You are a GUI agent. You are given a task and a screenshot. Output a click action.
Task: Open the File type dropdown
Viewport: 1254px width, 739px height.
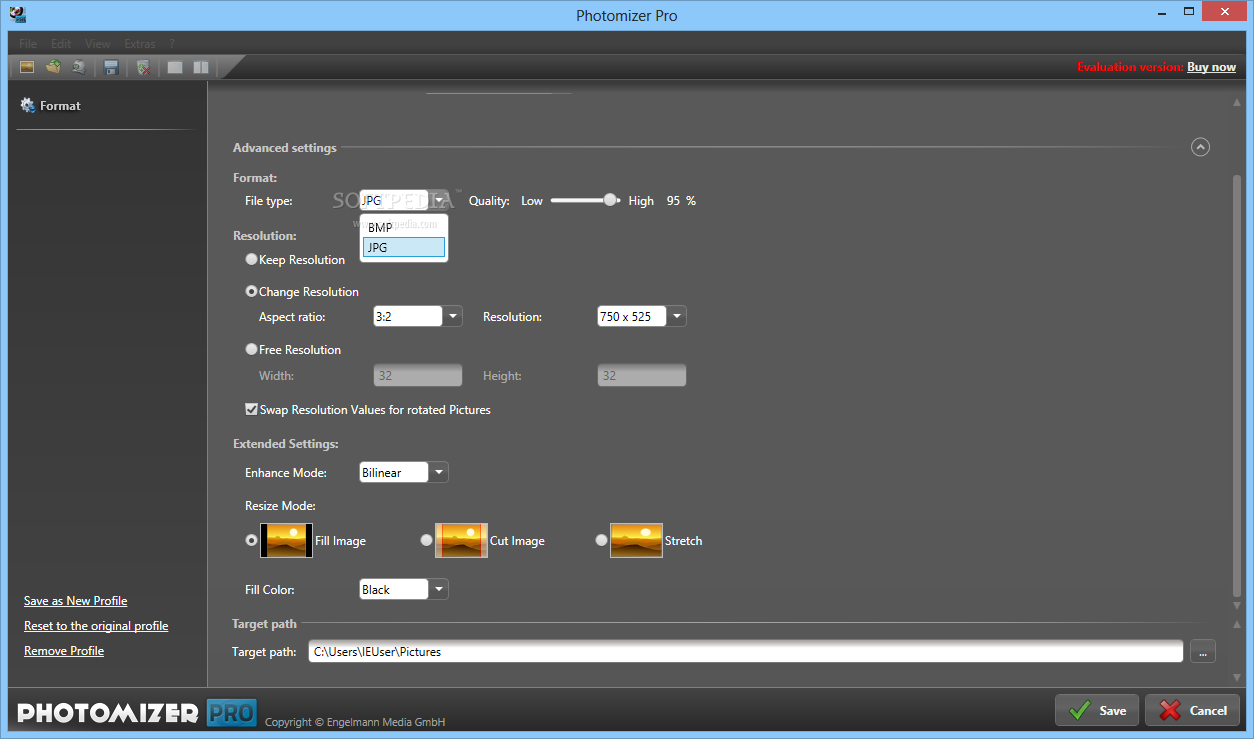tap(438, 200)
